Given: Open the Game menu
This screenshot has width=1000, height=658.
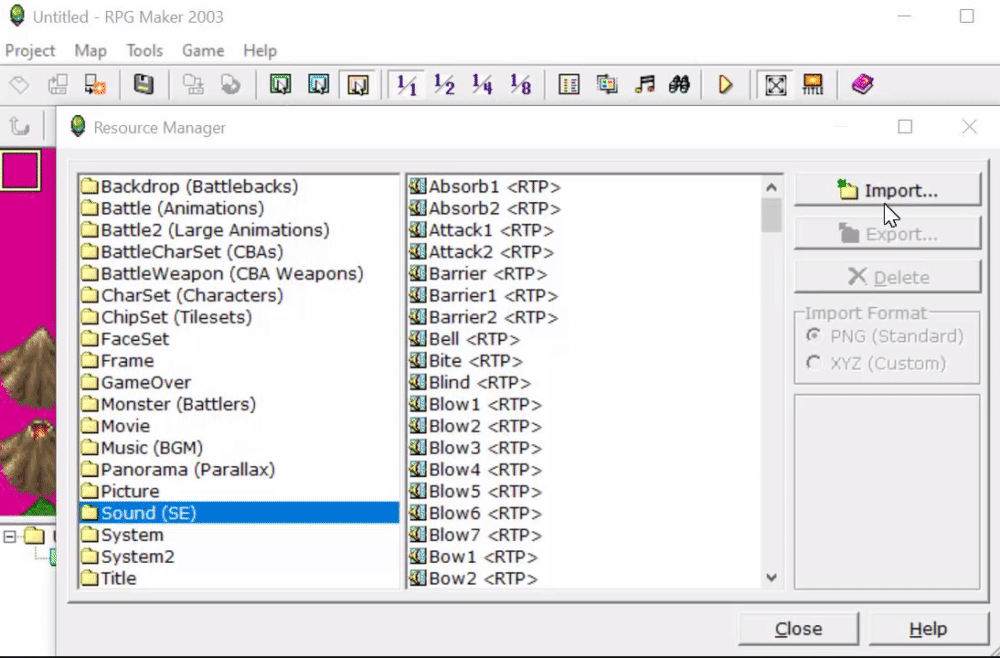Looking at the screenshot, I should [203, 50].
